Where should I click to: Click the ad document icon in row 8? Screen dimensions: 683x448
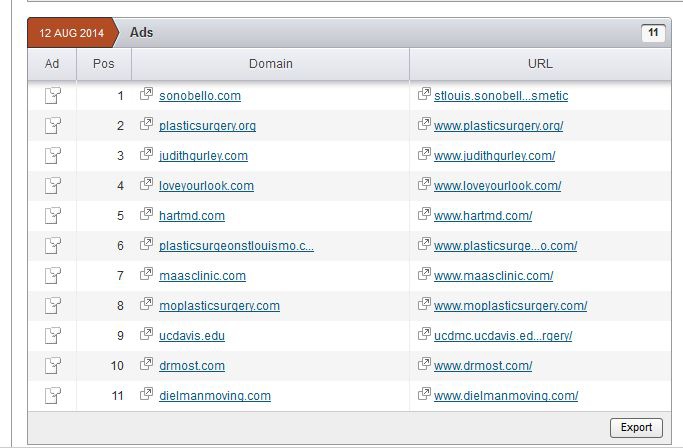tap(52, 306)
